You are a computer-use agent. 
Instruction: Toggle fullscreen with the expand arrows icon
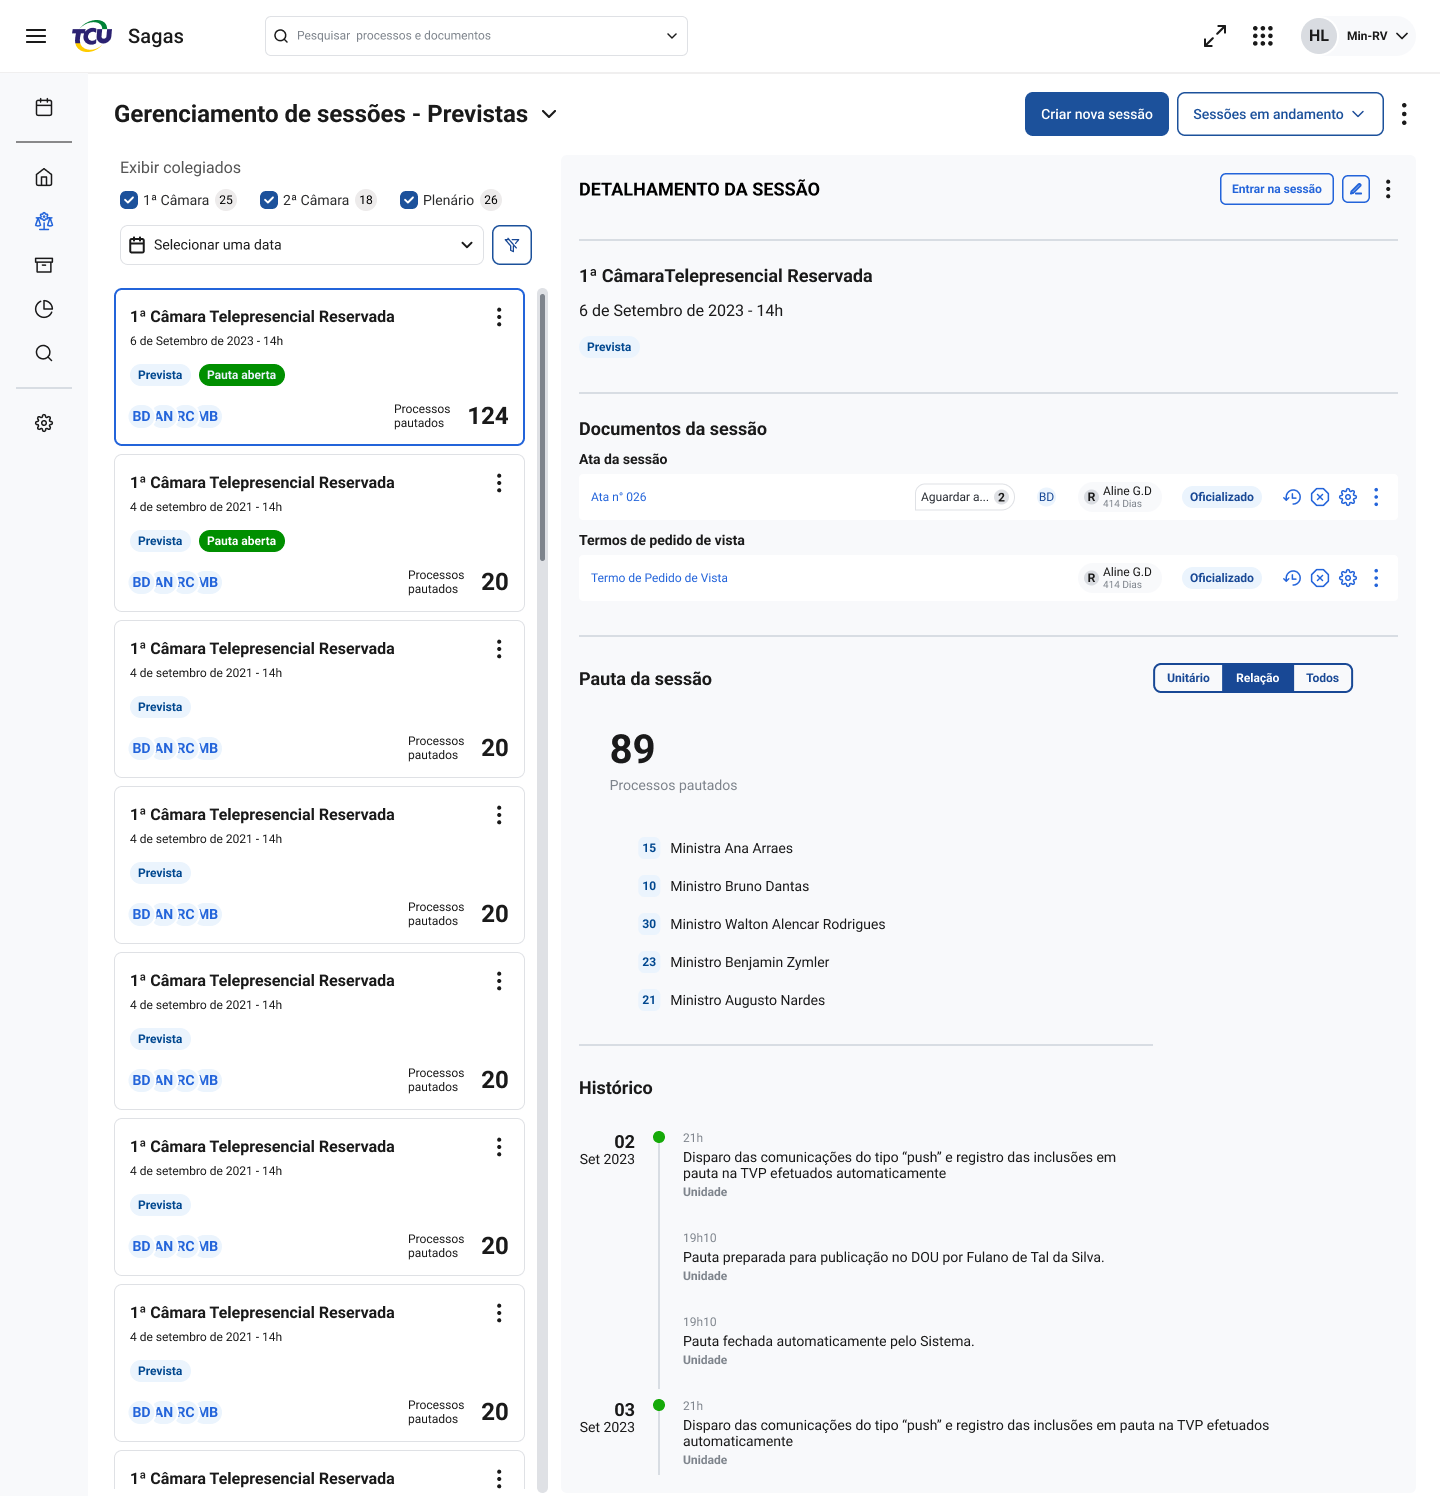[1215, 36]
